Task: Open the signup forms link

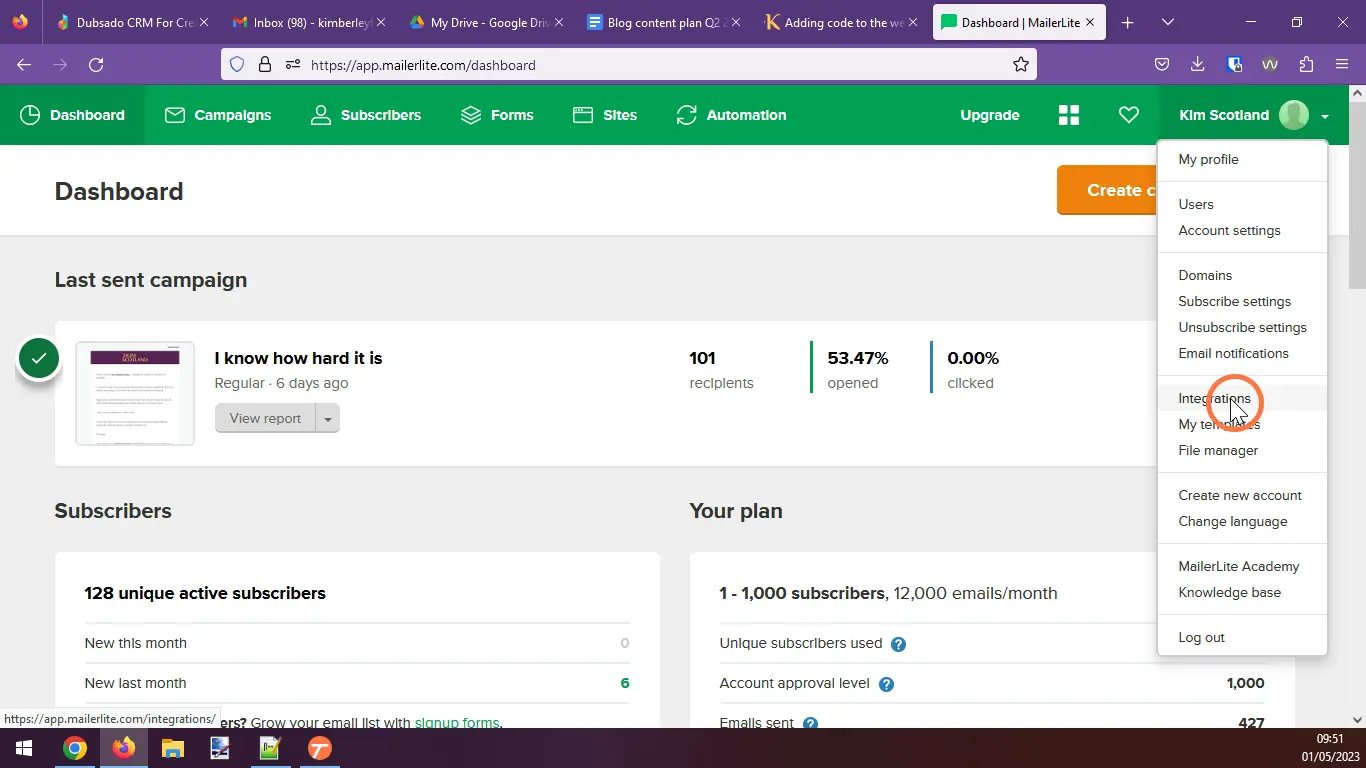Action: coord(456,722)
